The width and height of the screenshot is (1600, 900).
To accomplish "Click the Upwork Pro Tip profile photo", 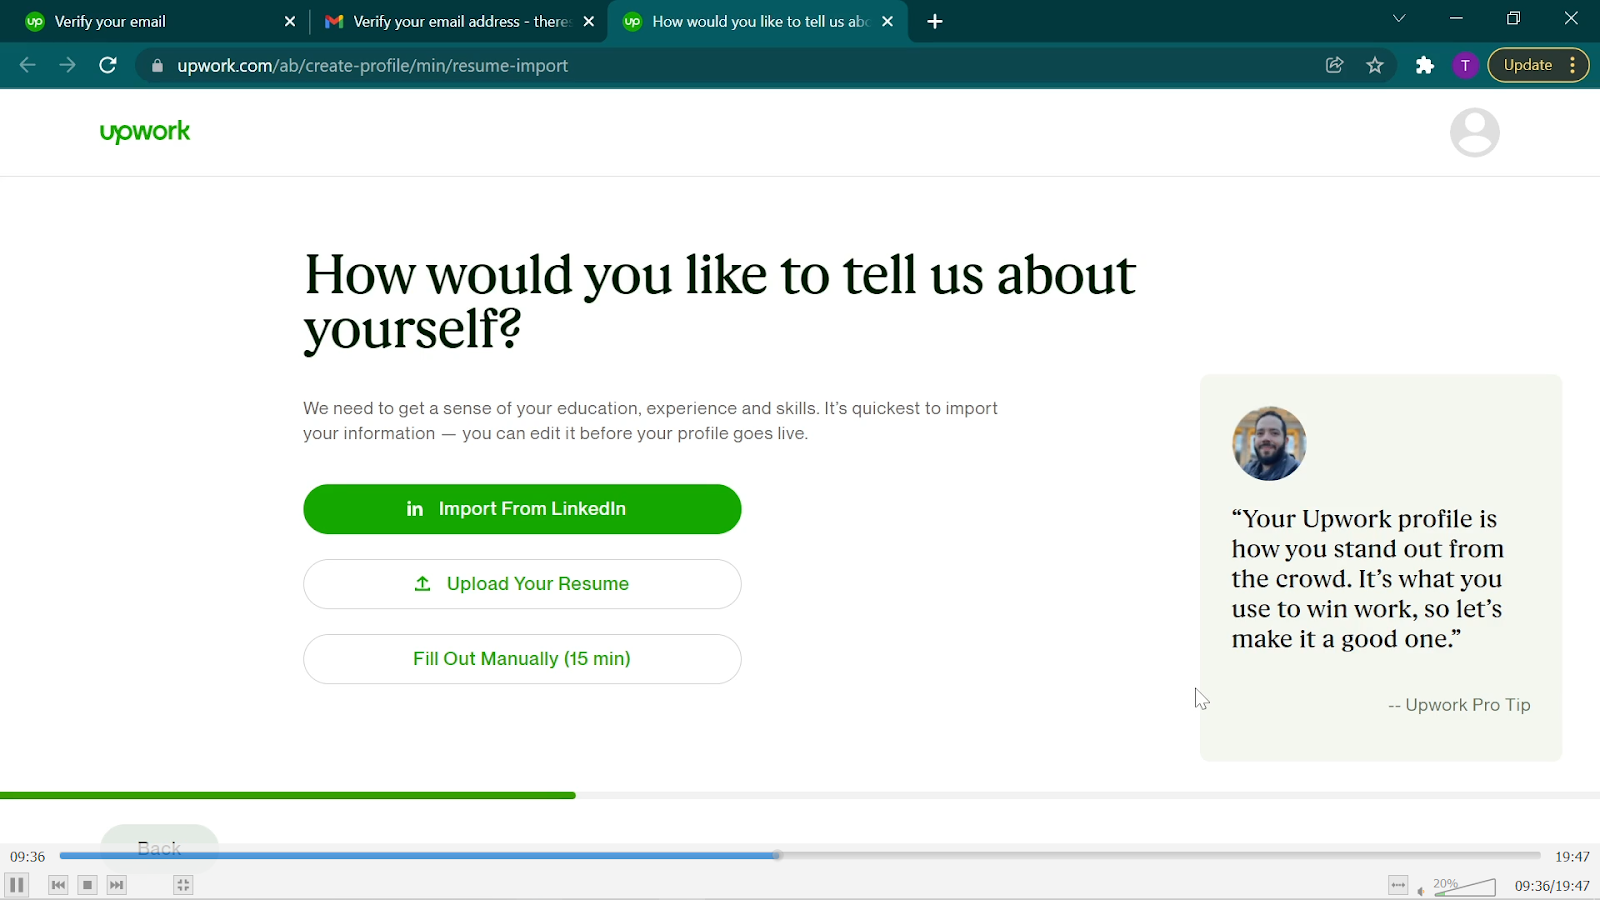I will pos(1269,443).
